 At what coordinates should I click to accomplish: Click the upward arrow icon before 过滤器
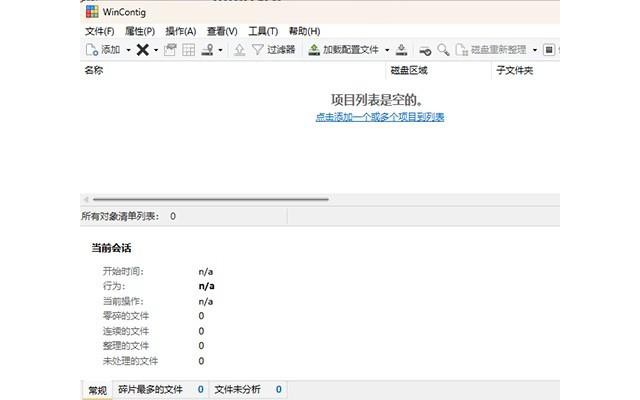pos(239,50)
